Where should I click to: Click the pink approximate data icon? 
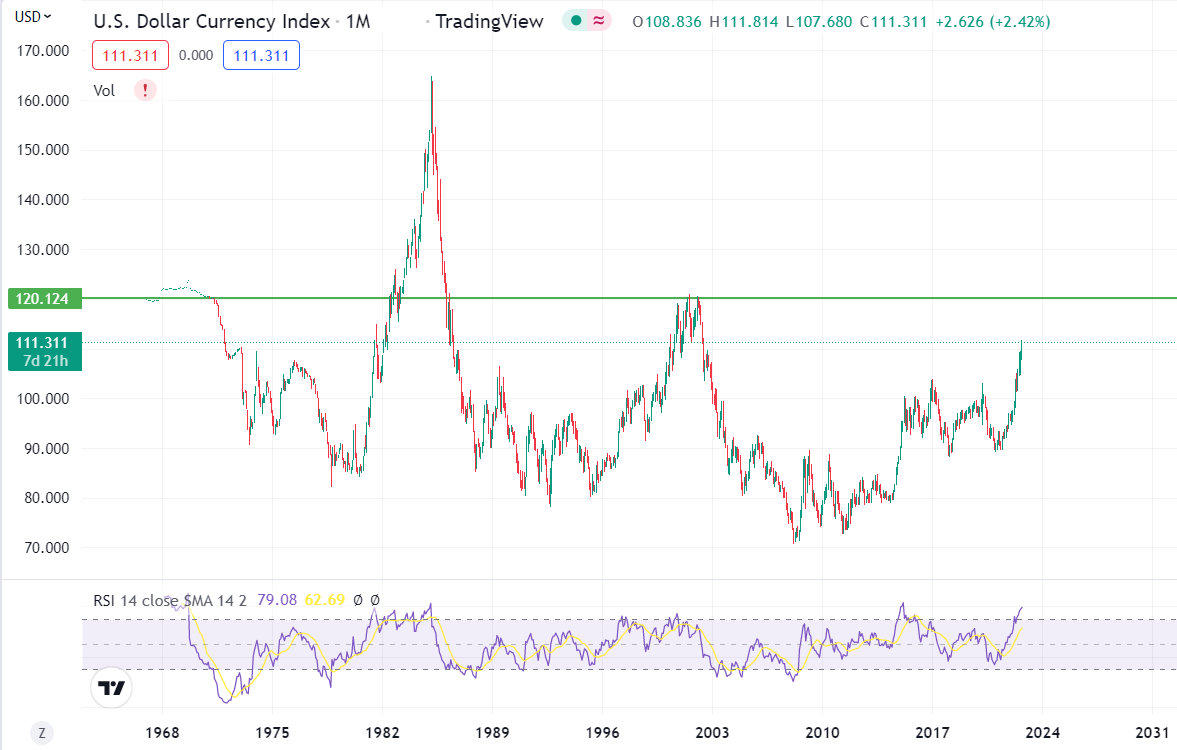599,21
